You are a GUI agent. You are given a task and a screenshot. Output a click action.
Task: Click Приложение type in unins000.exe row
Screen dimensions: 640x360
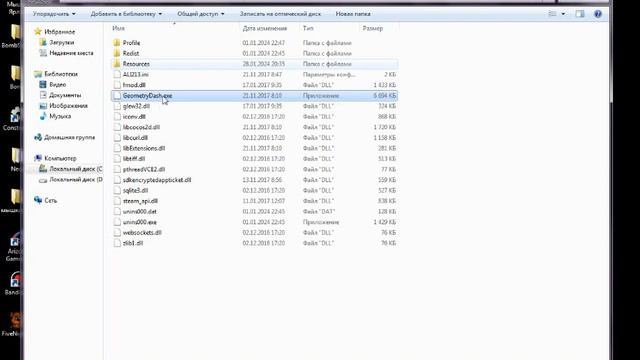click(x=321, y=222)
